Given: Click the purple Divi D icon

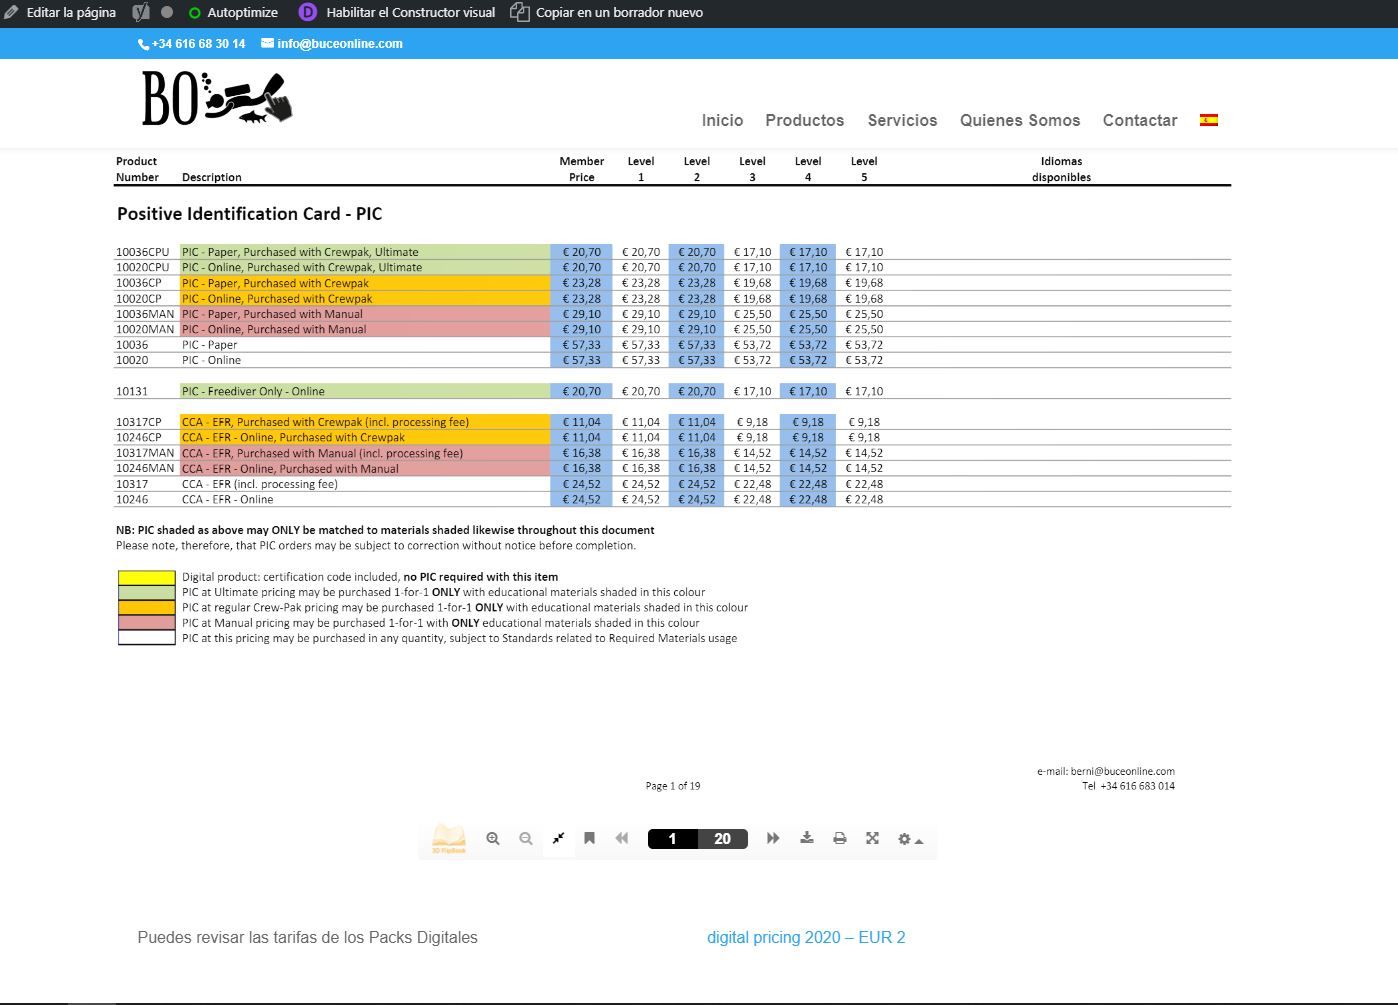Looking at the screenshot, I should (x=307, y=13).
